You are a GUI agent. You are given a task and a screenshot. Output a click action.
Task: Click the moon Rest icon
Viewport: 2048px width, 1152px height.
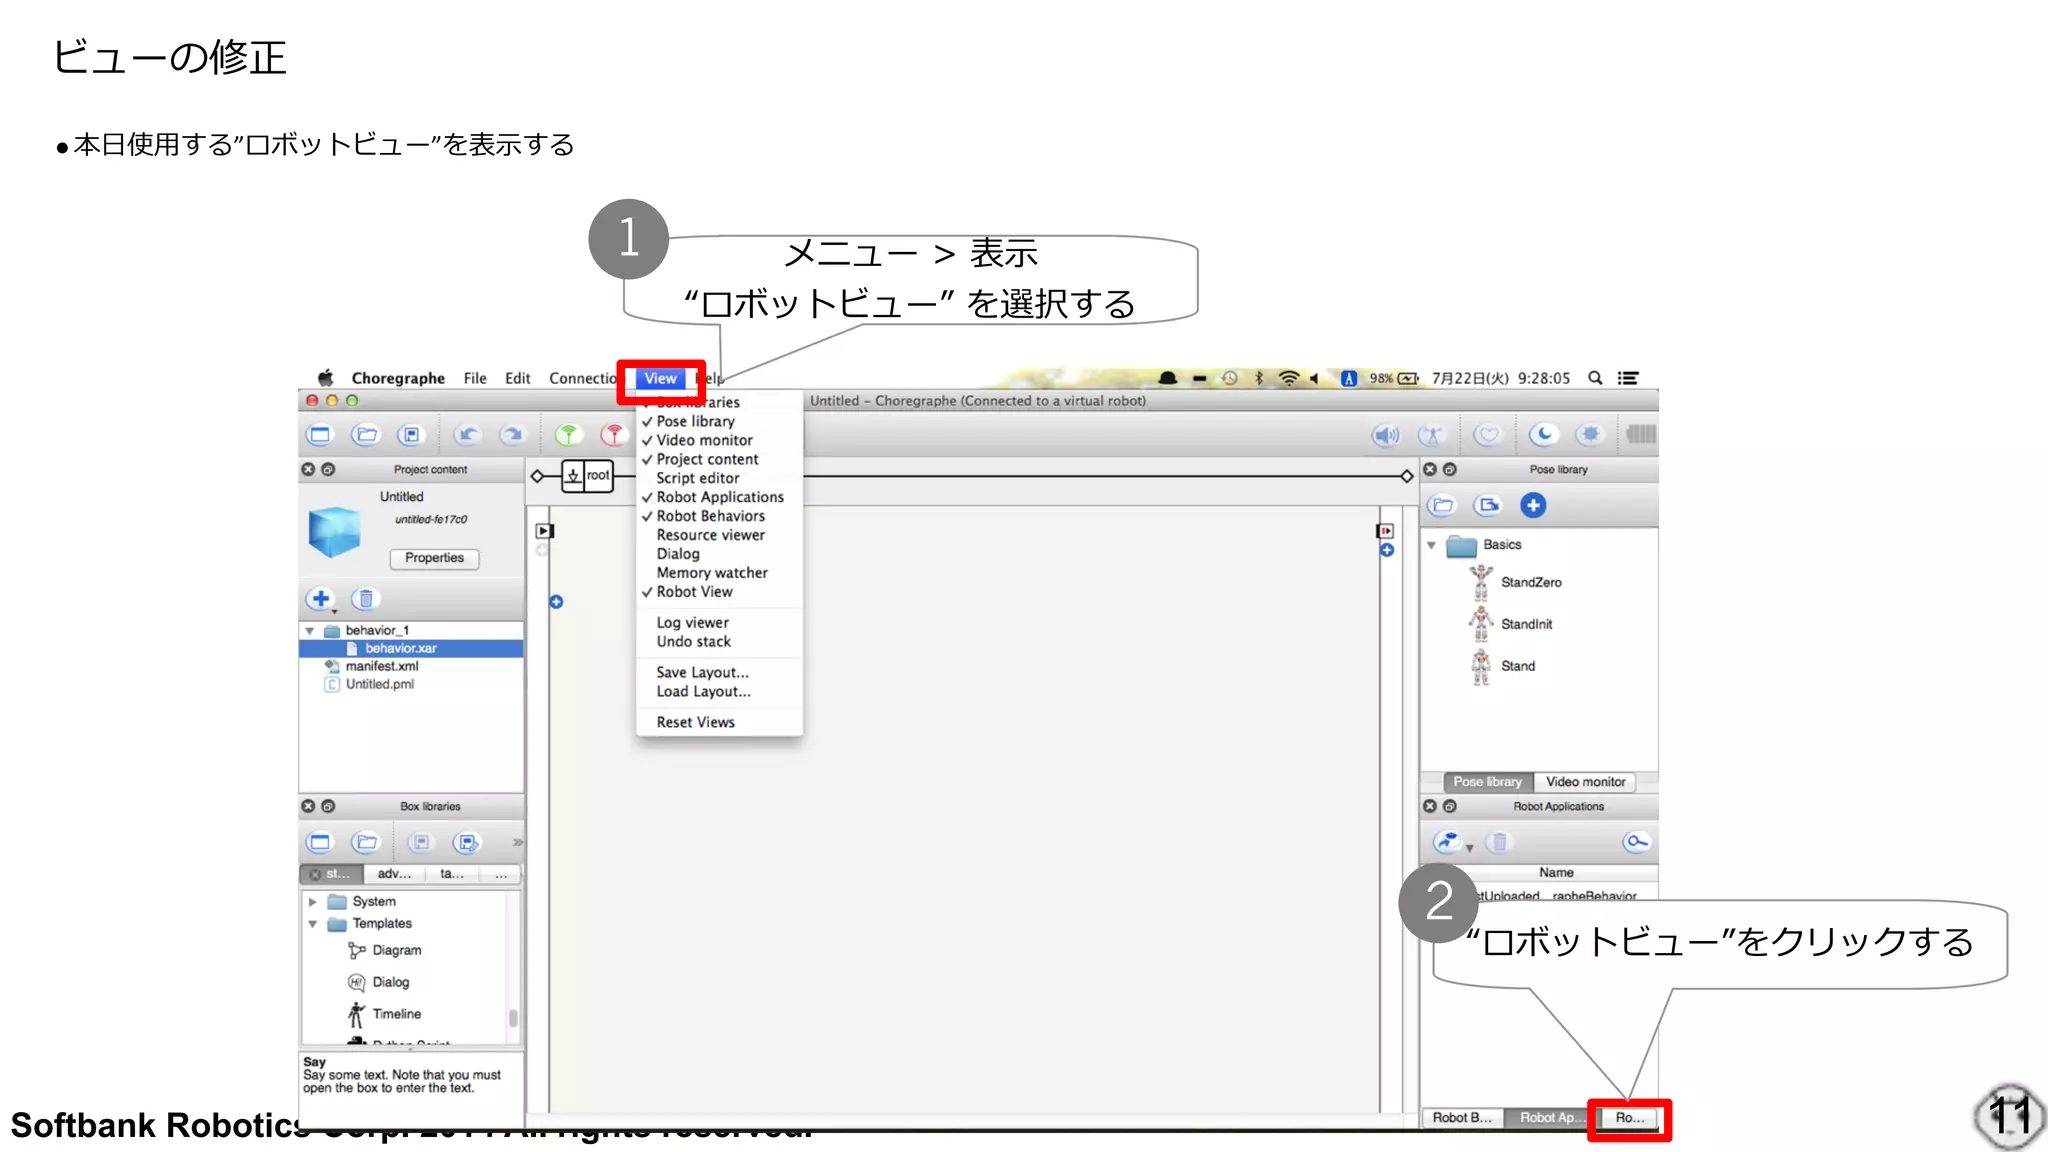click(1545, 435)
